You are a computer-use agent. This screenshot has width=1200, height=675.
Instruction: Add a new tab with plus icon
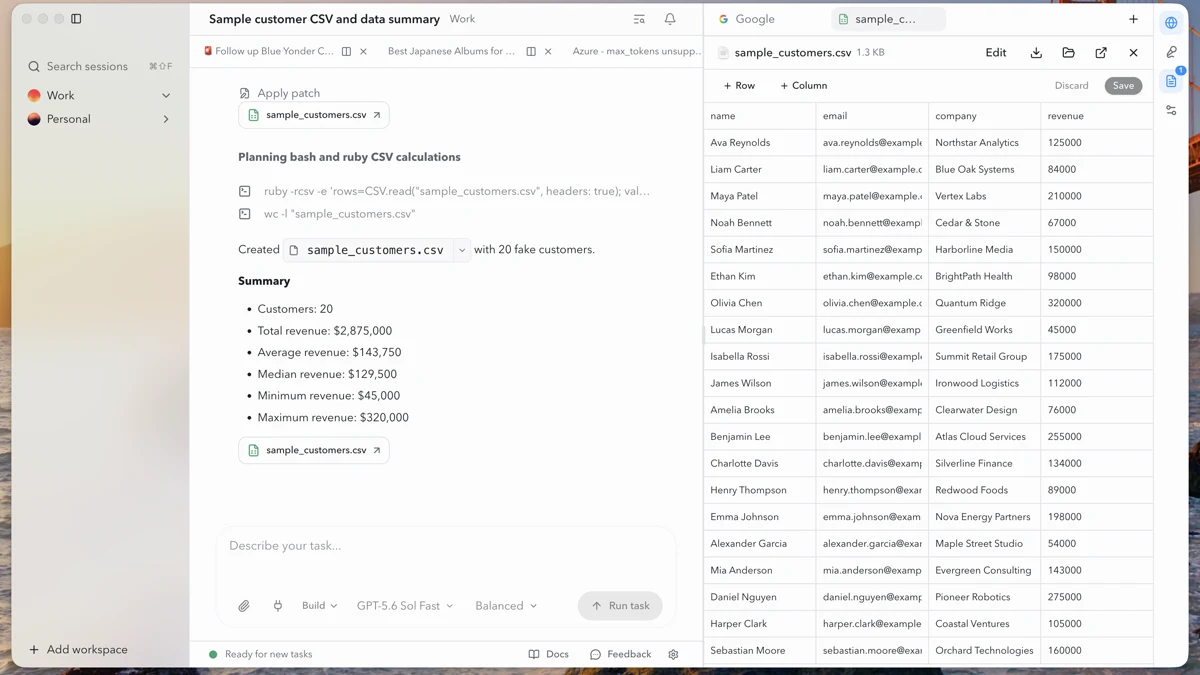click(x=1133, y=19)
